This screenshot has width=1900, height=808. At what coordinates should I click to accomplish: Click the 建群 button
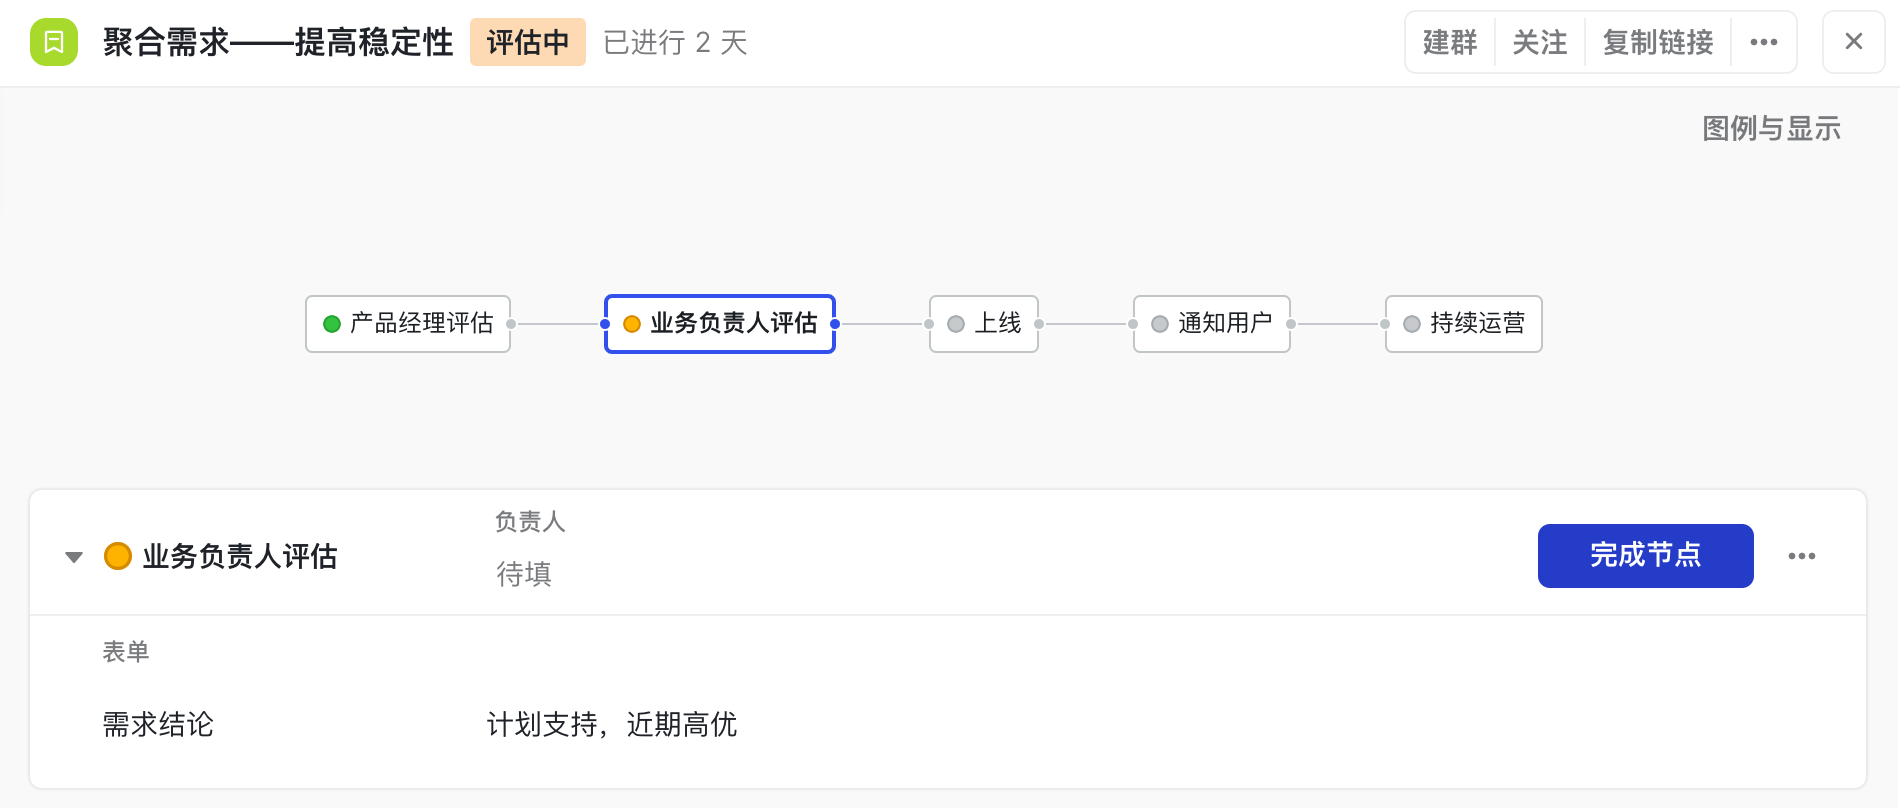point(1450,42)
